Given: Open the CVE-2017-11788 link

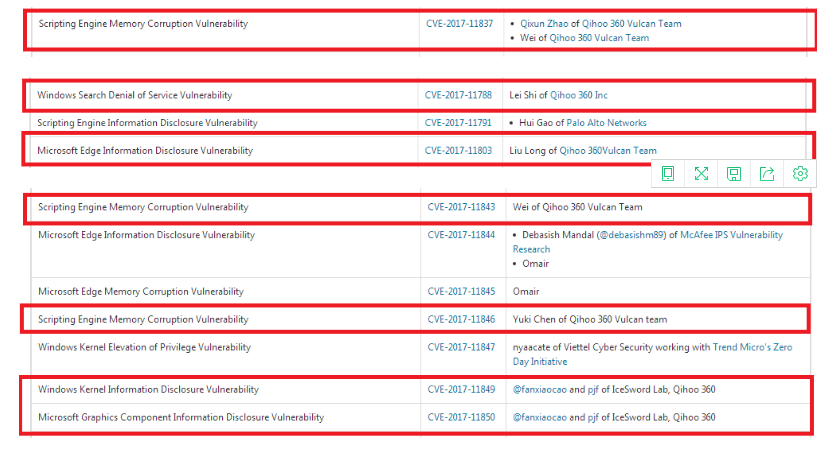Looking at the screenshot, I should [458, 95].
